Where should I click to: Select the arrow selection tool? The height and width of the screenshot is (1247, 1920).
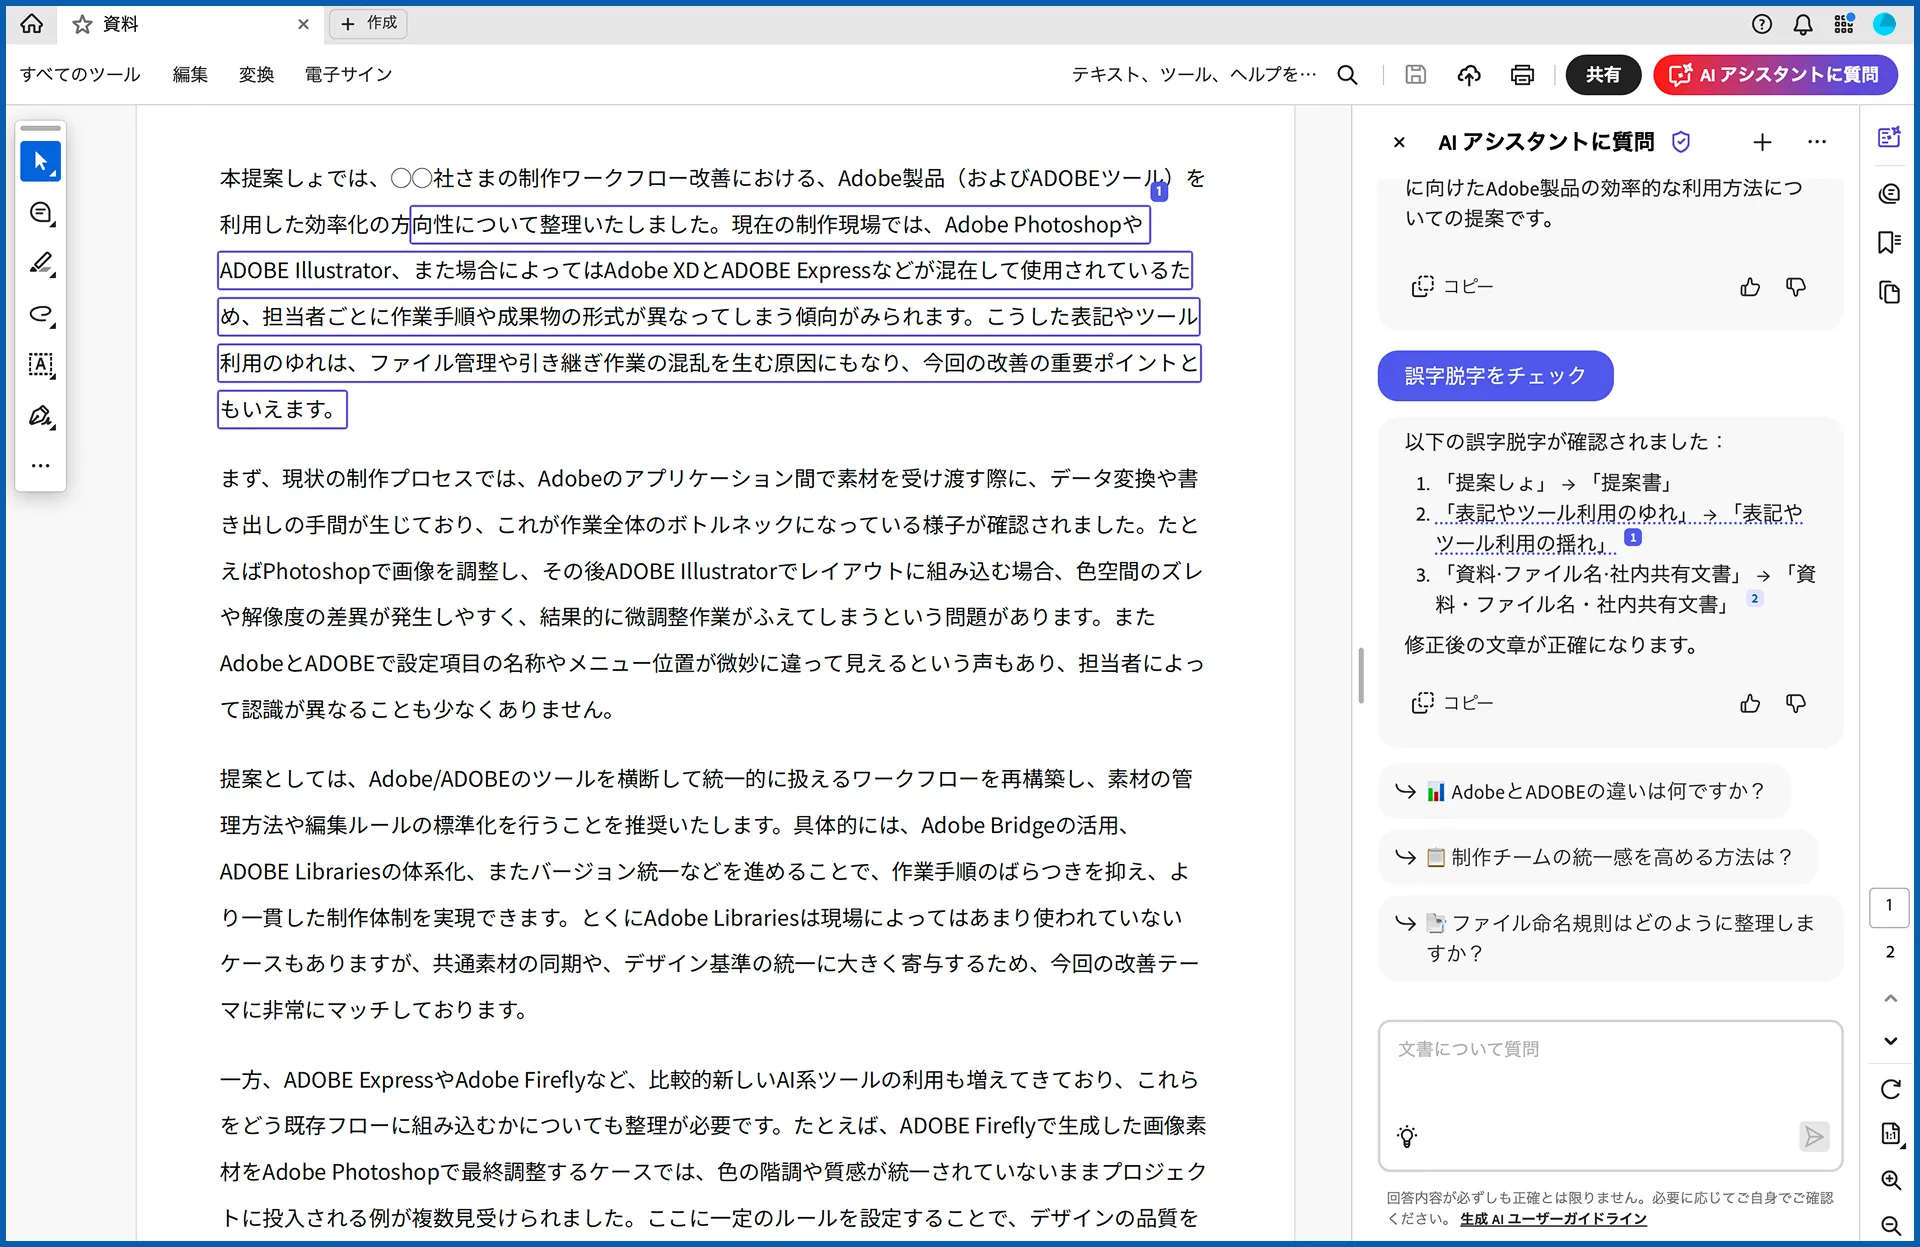pos(40,161)
